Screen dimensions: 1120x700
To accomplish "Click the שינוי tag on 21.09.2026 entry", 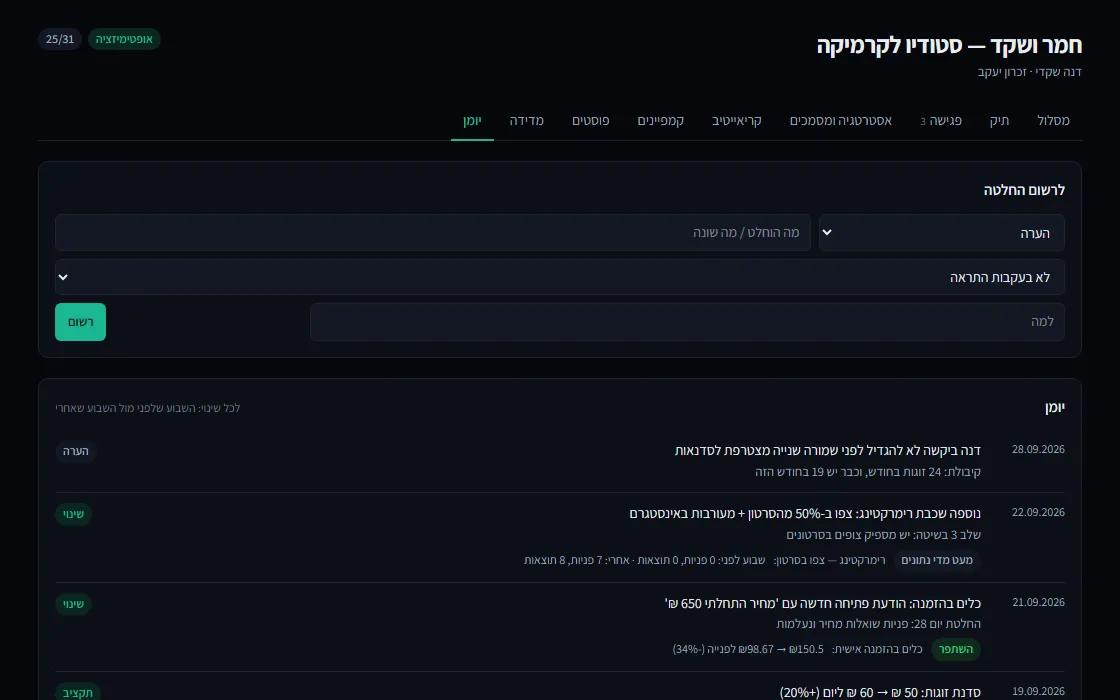I will [x=73, y=604].
